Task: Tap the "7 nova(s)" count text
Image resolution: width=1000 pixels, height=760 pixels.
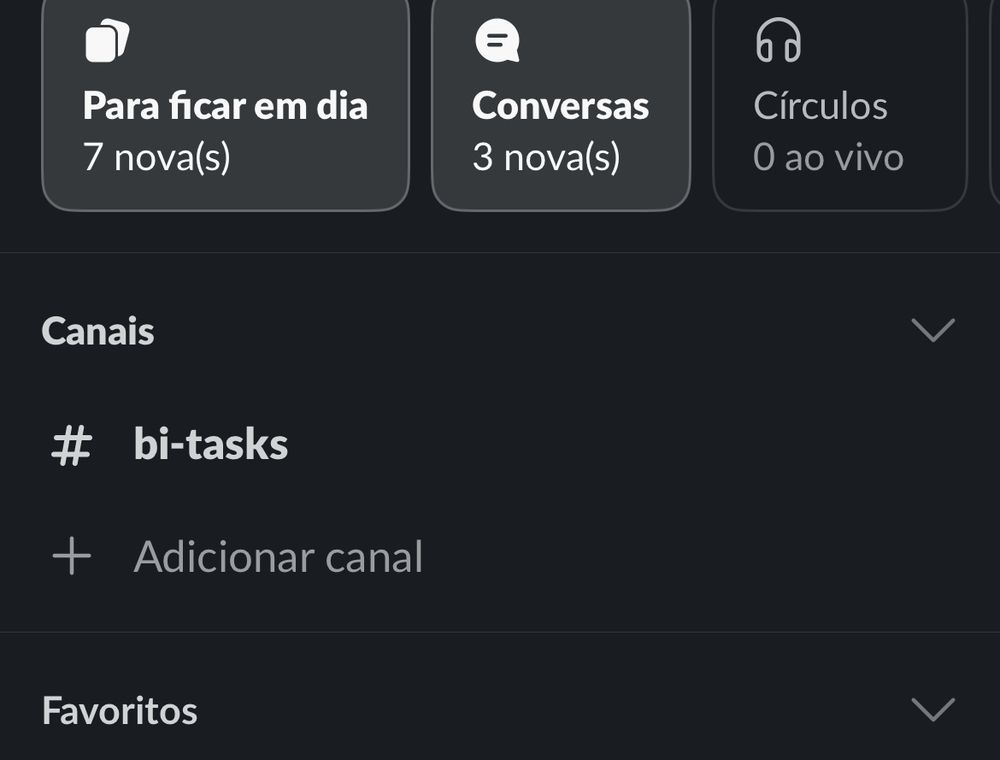Action: pos(156,157)
